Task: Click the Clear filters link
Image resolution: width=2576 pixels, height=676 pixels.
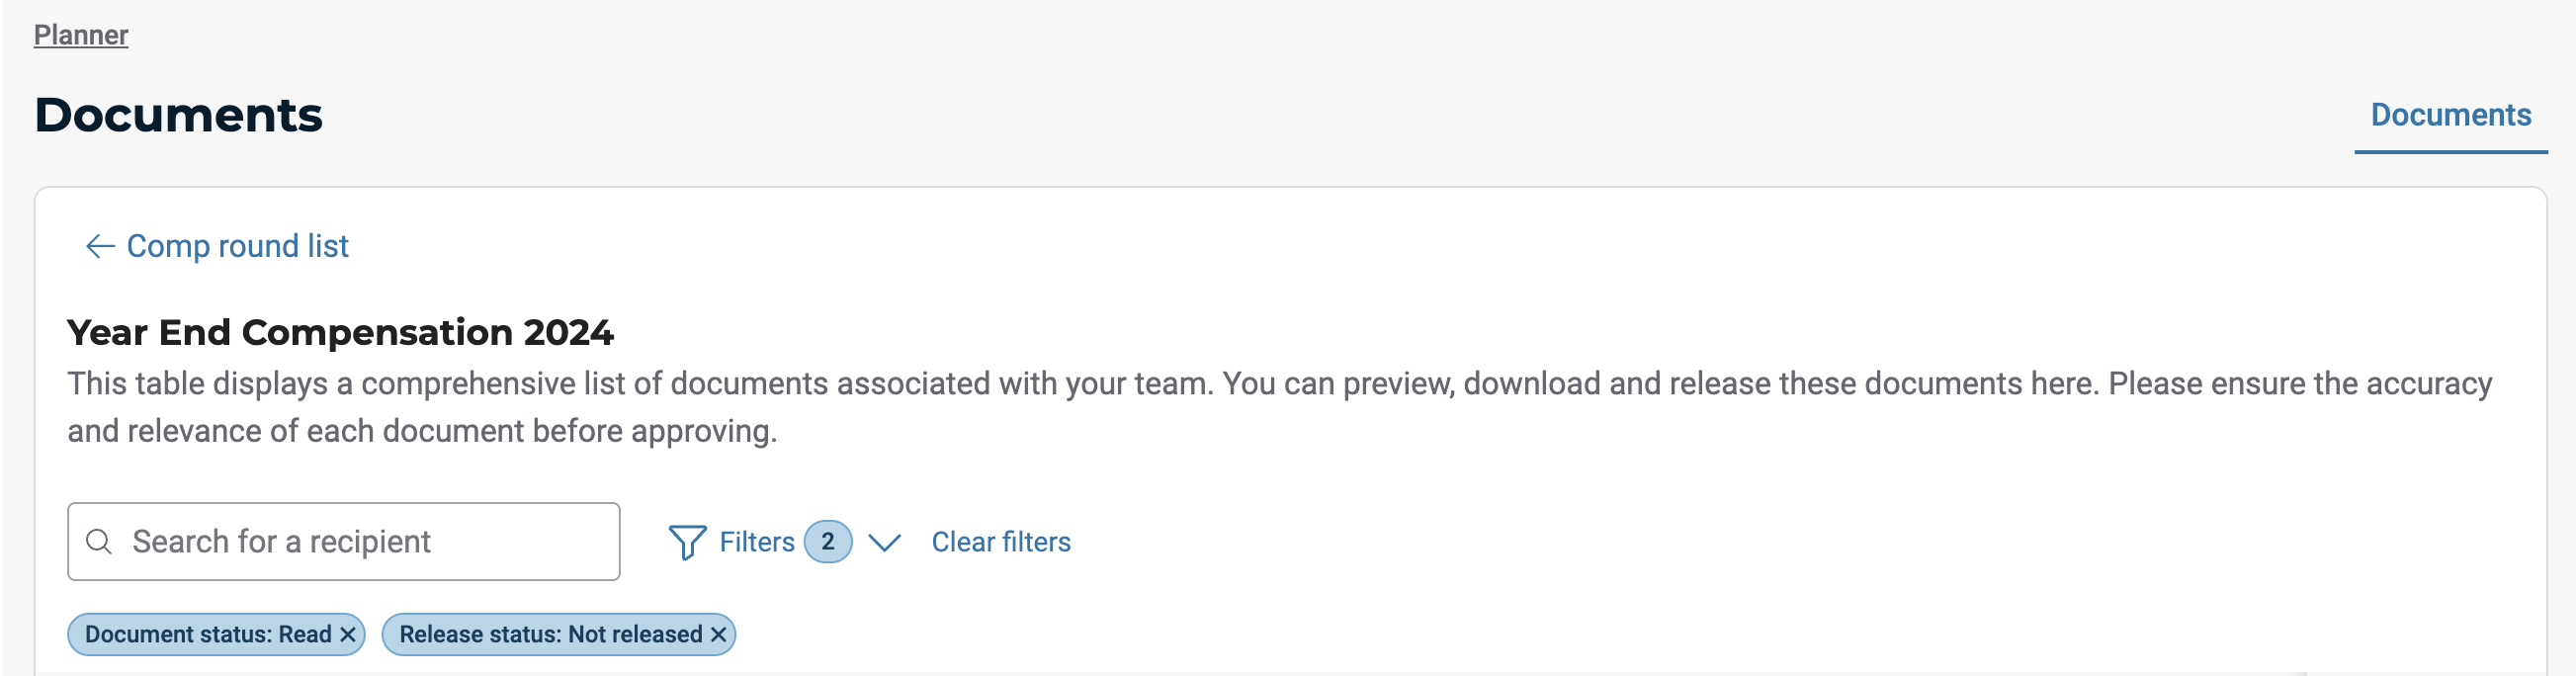Action: tap(1000, 542)
